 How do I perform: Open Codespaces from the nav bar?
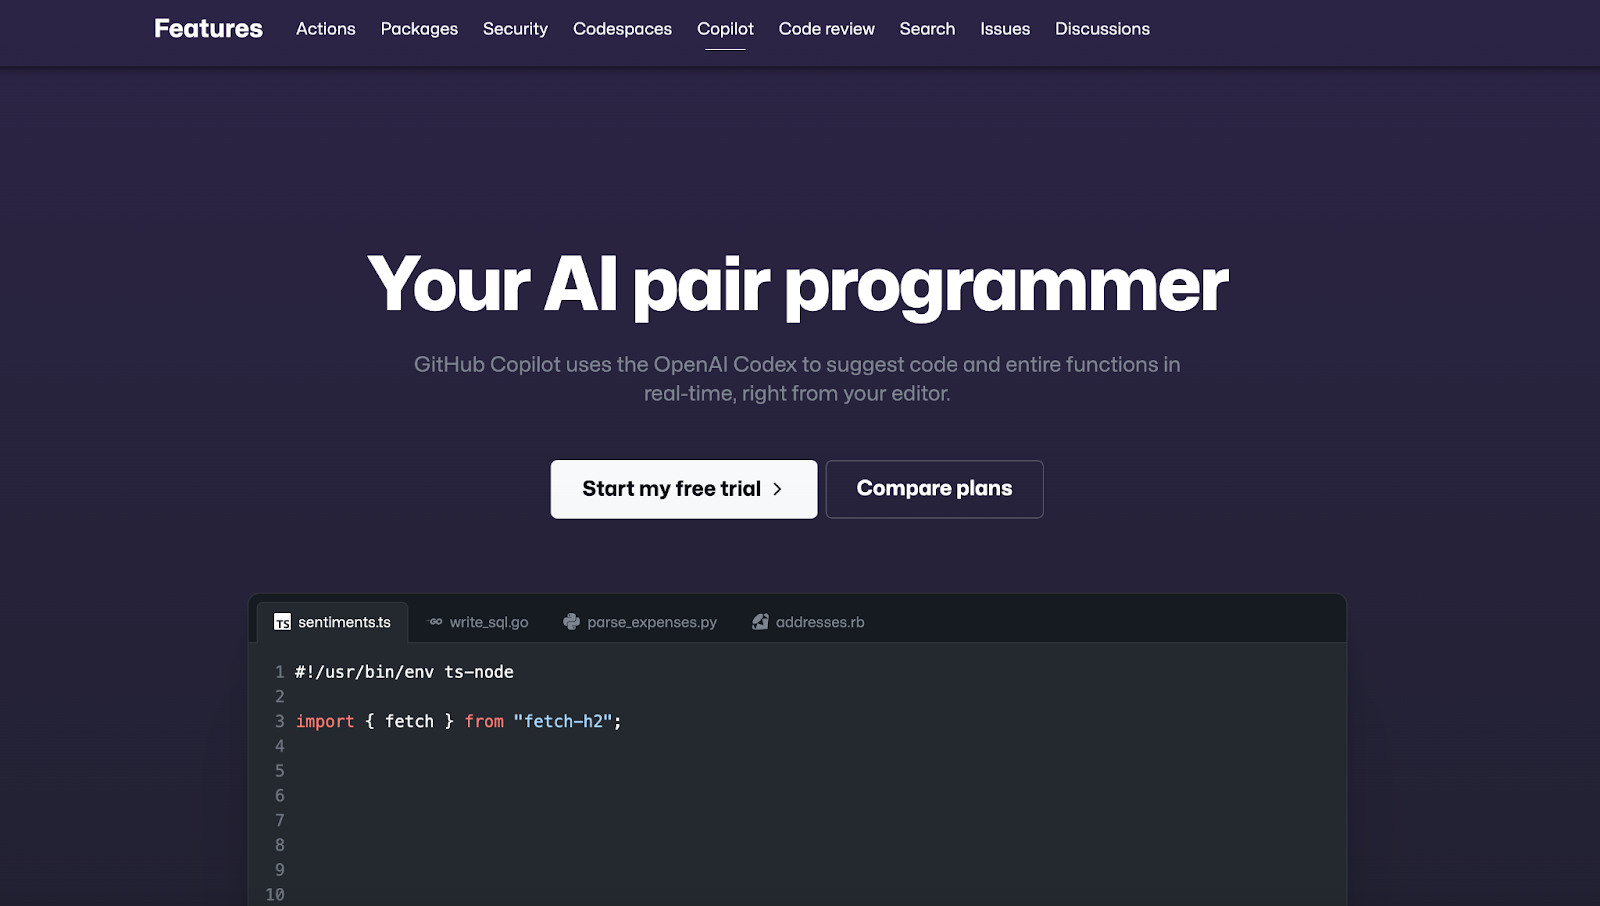622,29
